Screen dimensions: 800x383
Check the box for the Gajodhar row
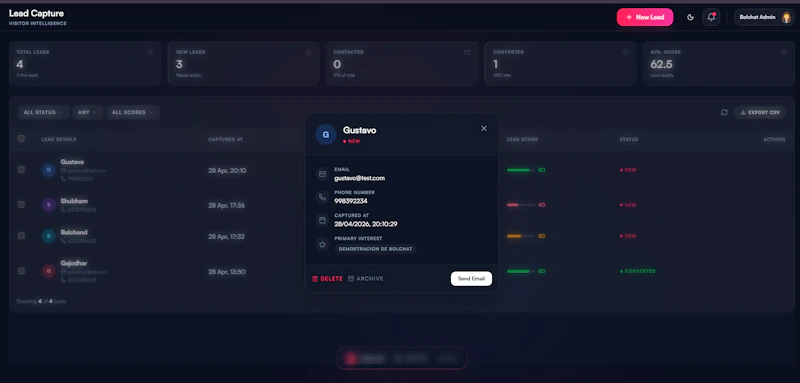(21, 271)
